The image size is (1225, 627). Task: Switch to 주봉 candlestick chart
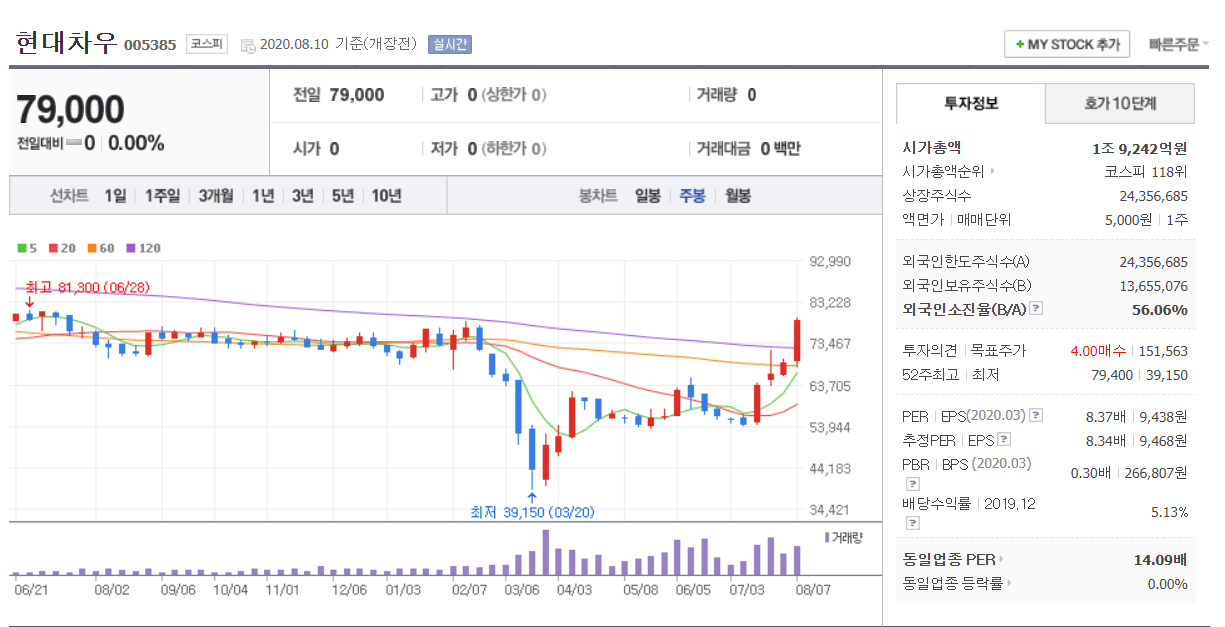coord(692,196)
